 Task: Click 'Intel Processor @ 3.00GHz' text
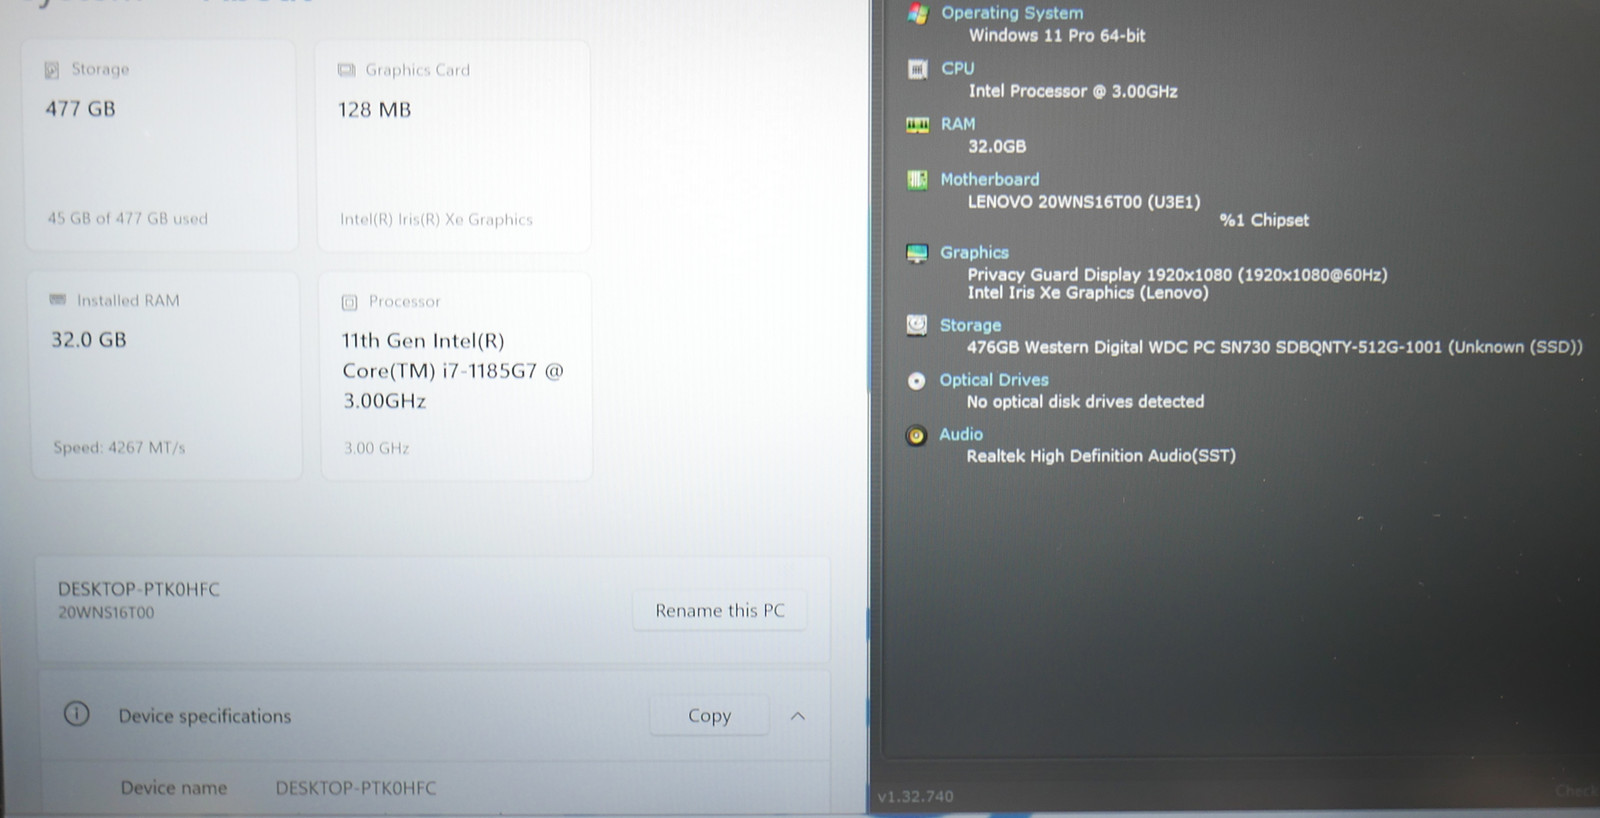[1072, 91]
